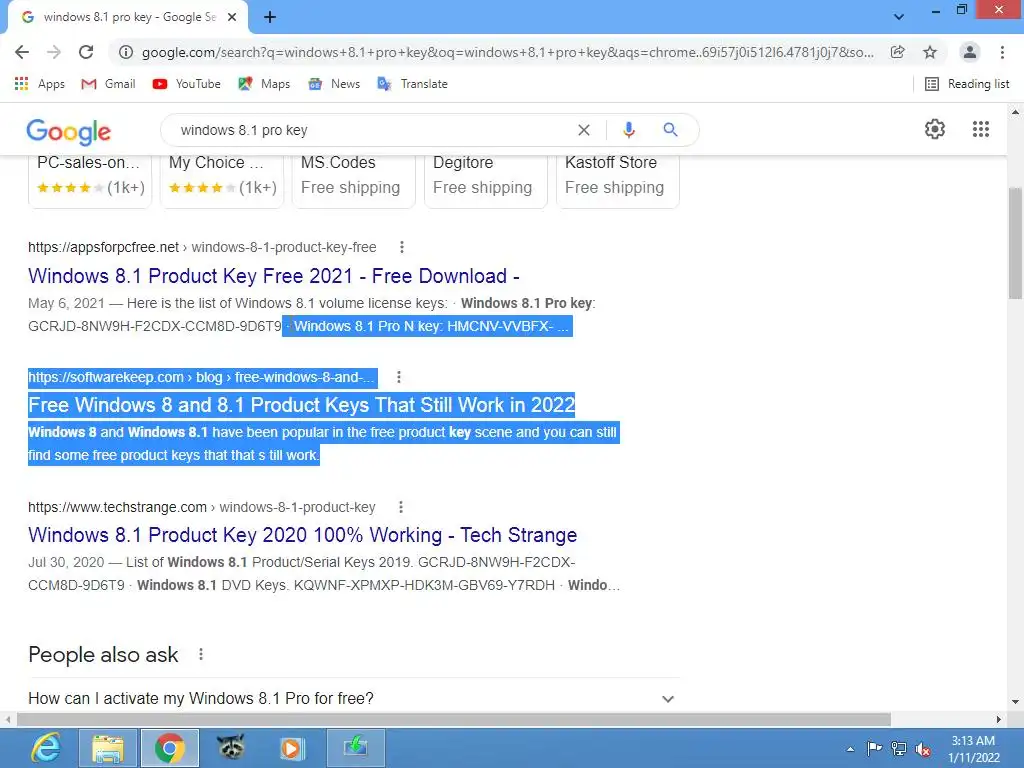The image size is (1024, 768).
Task: Open Apps bookmark shortcut
Action: 40,84
